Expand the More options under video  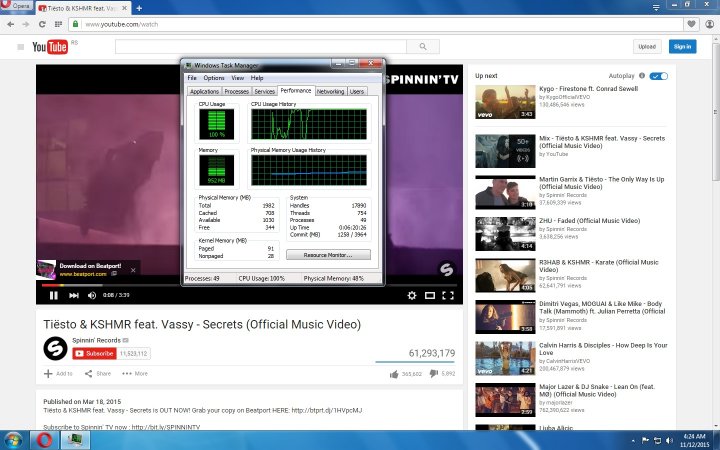(x=135, y=374)
